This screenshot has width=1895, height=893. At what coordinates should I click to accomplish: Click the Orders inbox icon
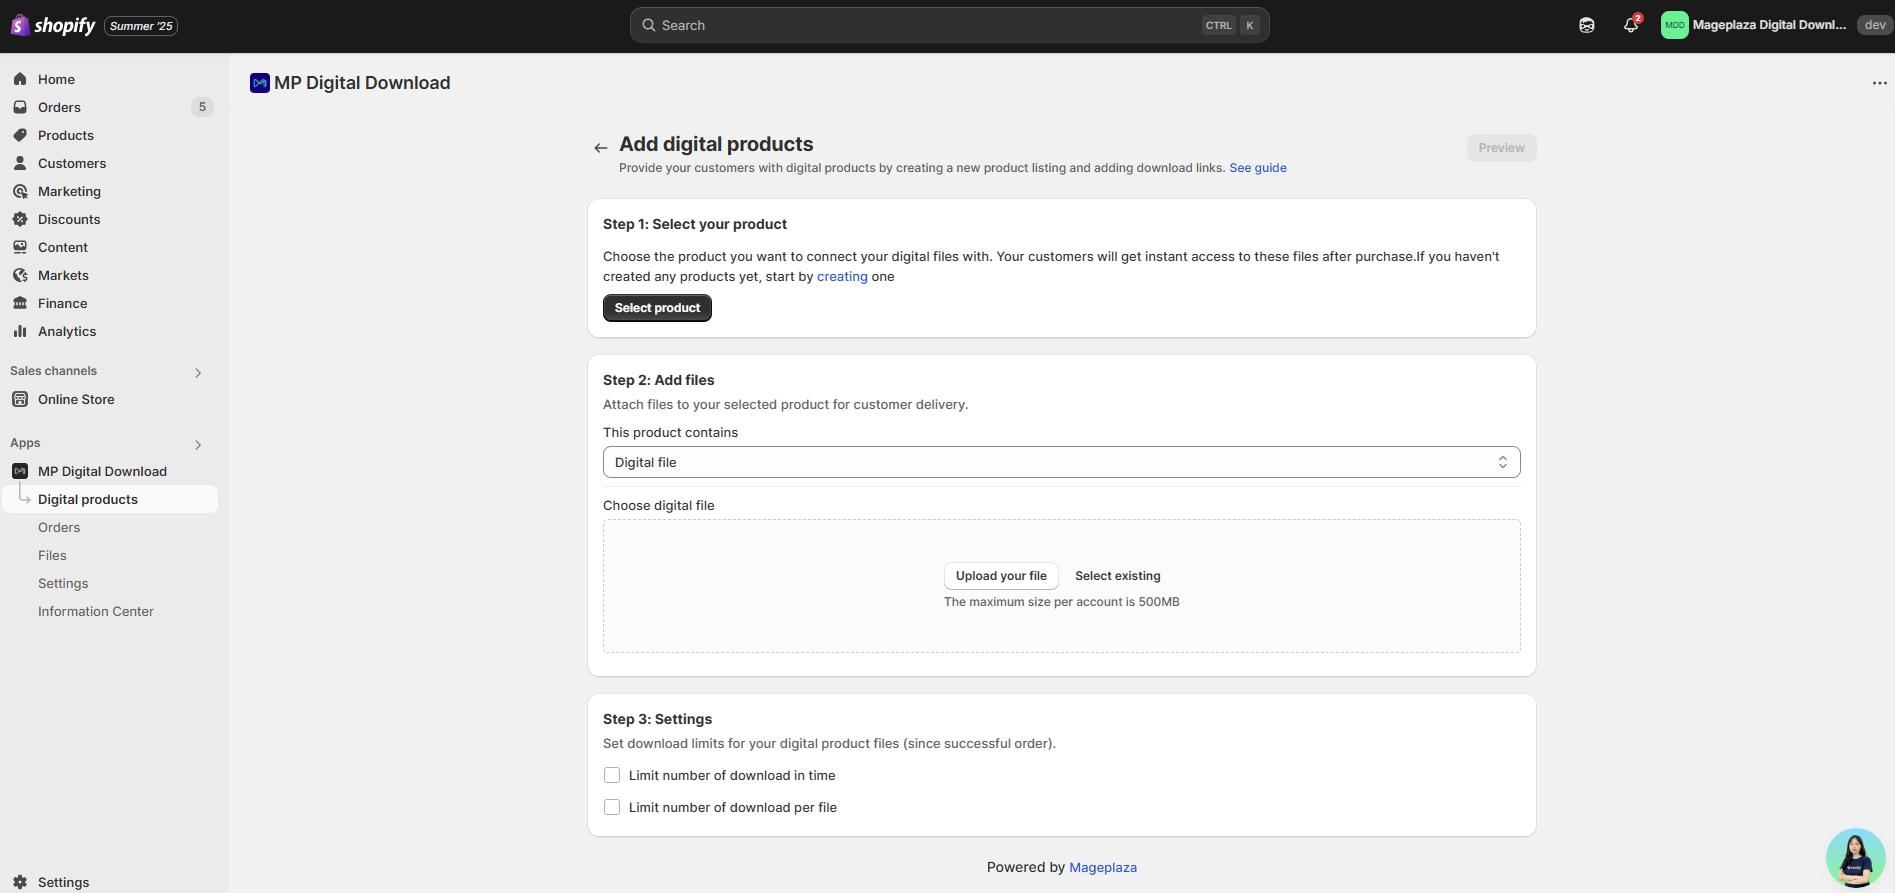tap(20, 107)
